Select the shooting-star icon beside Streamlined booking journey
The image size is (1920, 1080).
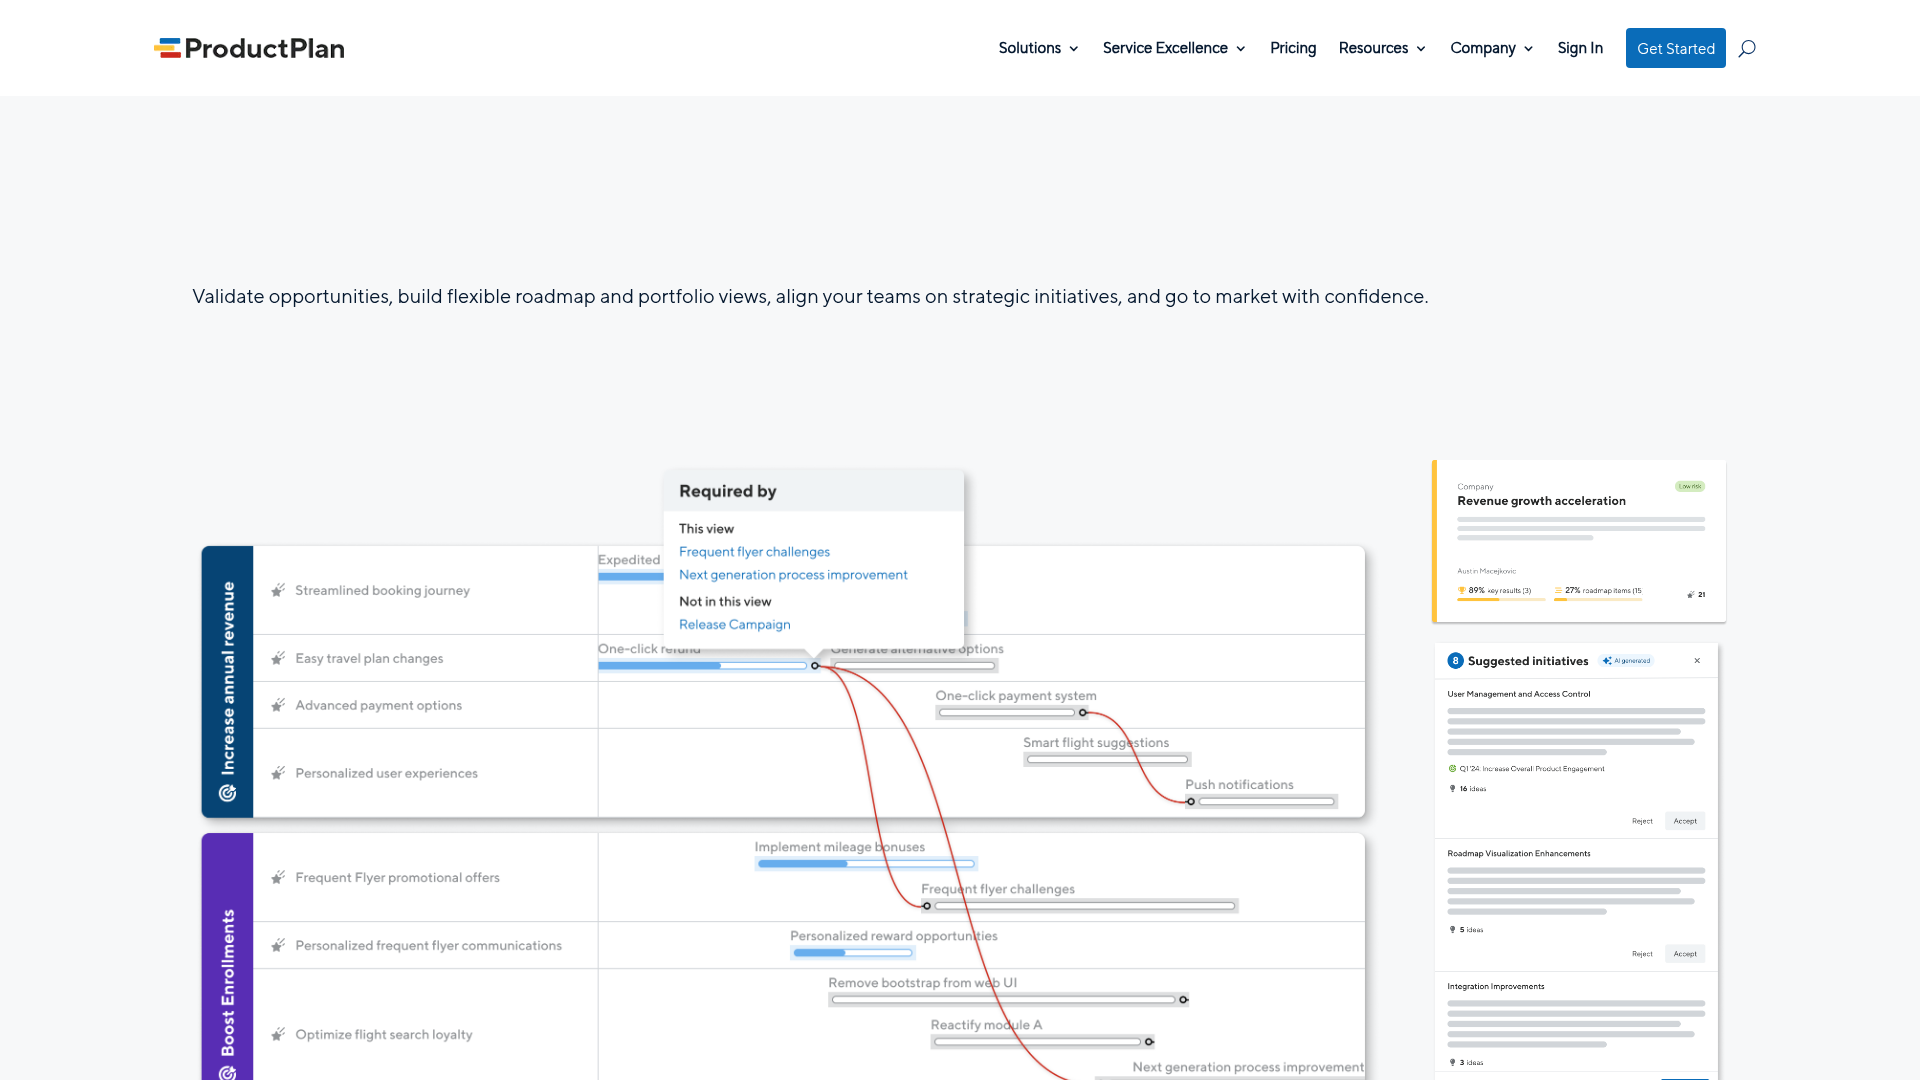click(x=277, y=590)
